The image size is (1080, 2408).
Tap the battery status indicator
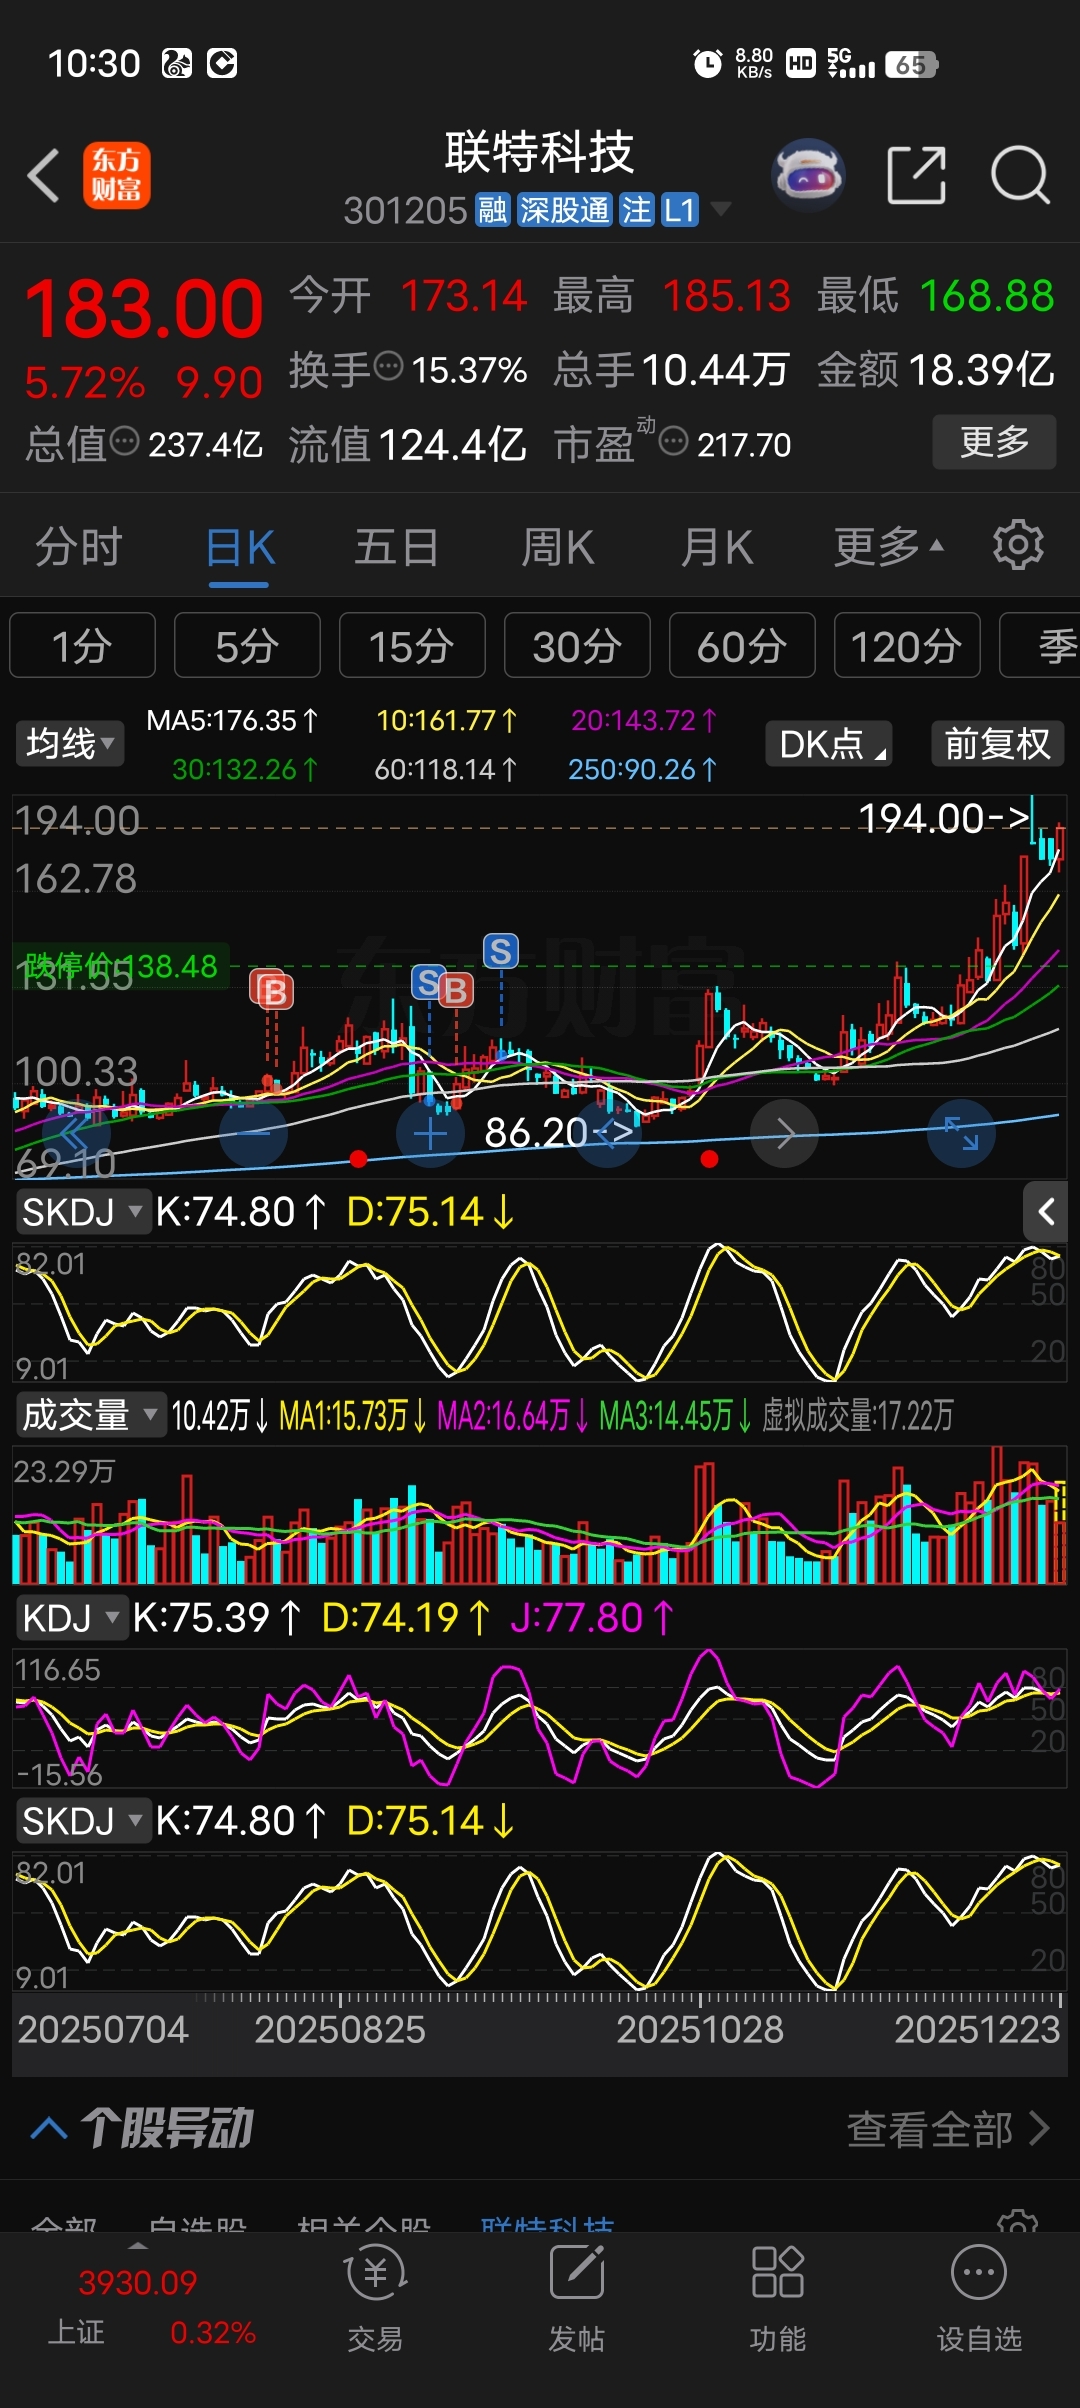click(911, 65)
